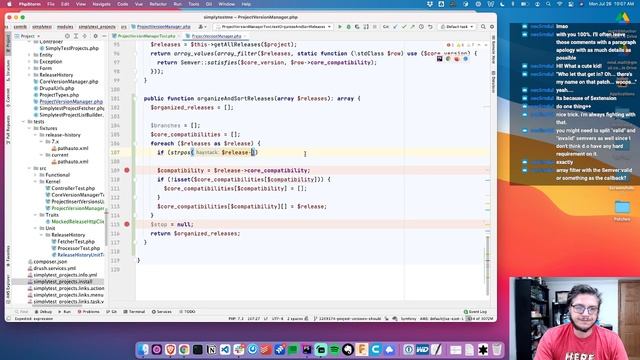Viewport: 640px width, 360px height.
Task: Collapse the Kernel tests folder
Action: [x=36, y=182]
